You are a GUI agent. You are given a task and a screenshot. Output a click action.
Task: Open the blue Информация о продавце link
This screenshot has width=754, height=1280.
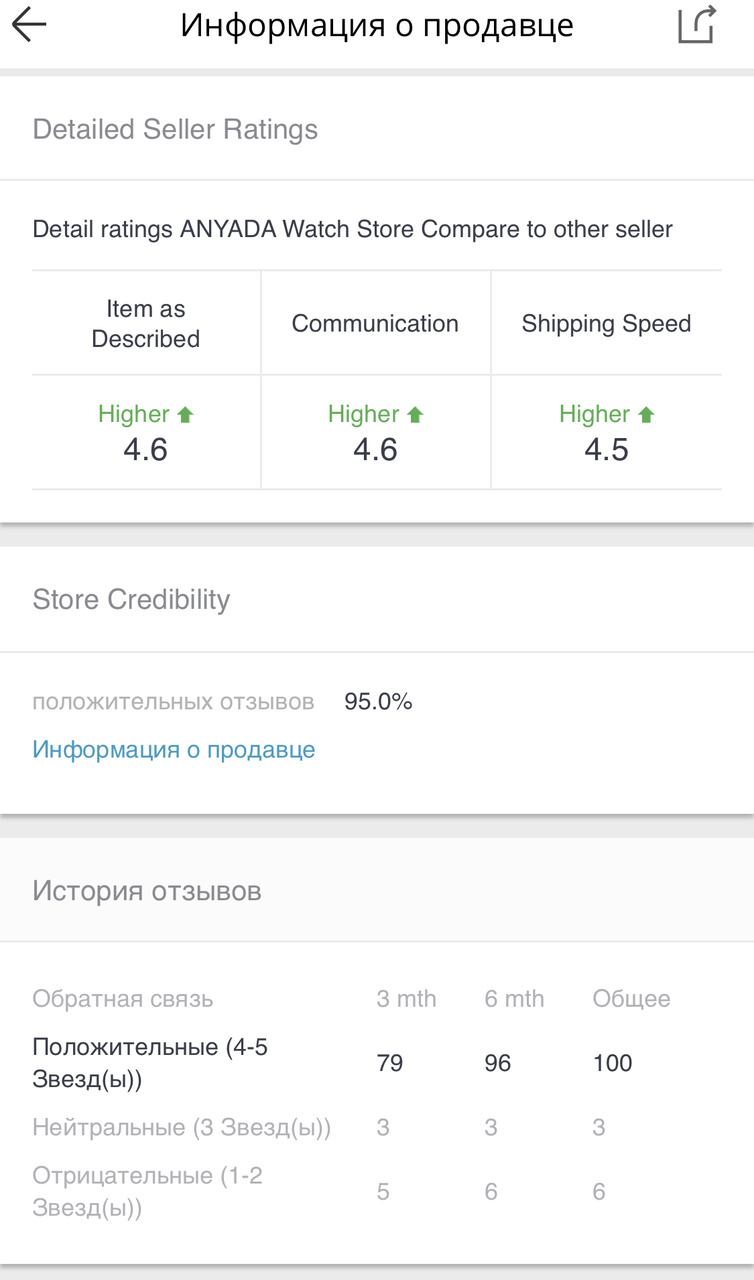coord(174,750)
